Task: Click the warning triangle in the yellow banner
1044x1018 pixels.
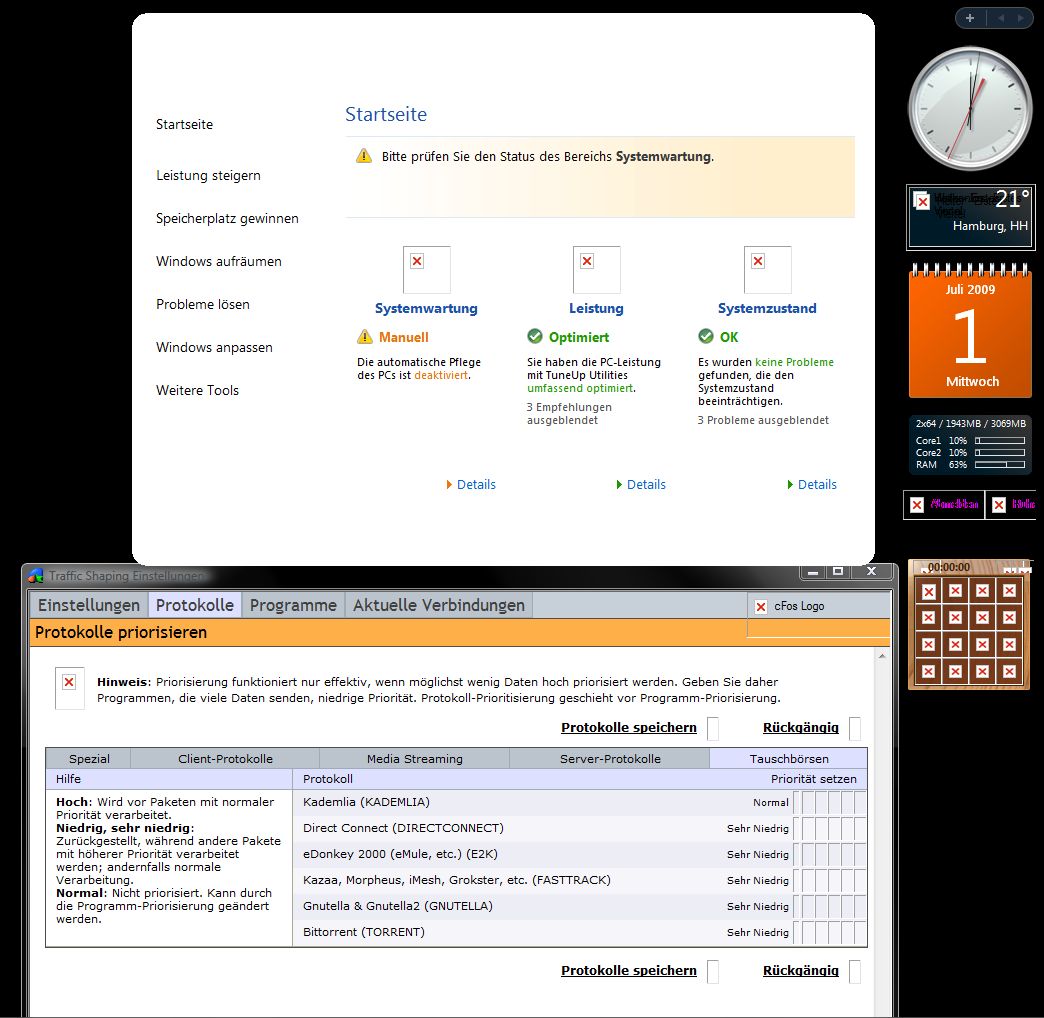Action: (x=364, y=156)
